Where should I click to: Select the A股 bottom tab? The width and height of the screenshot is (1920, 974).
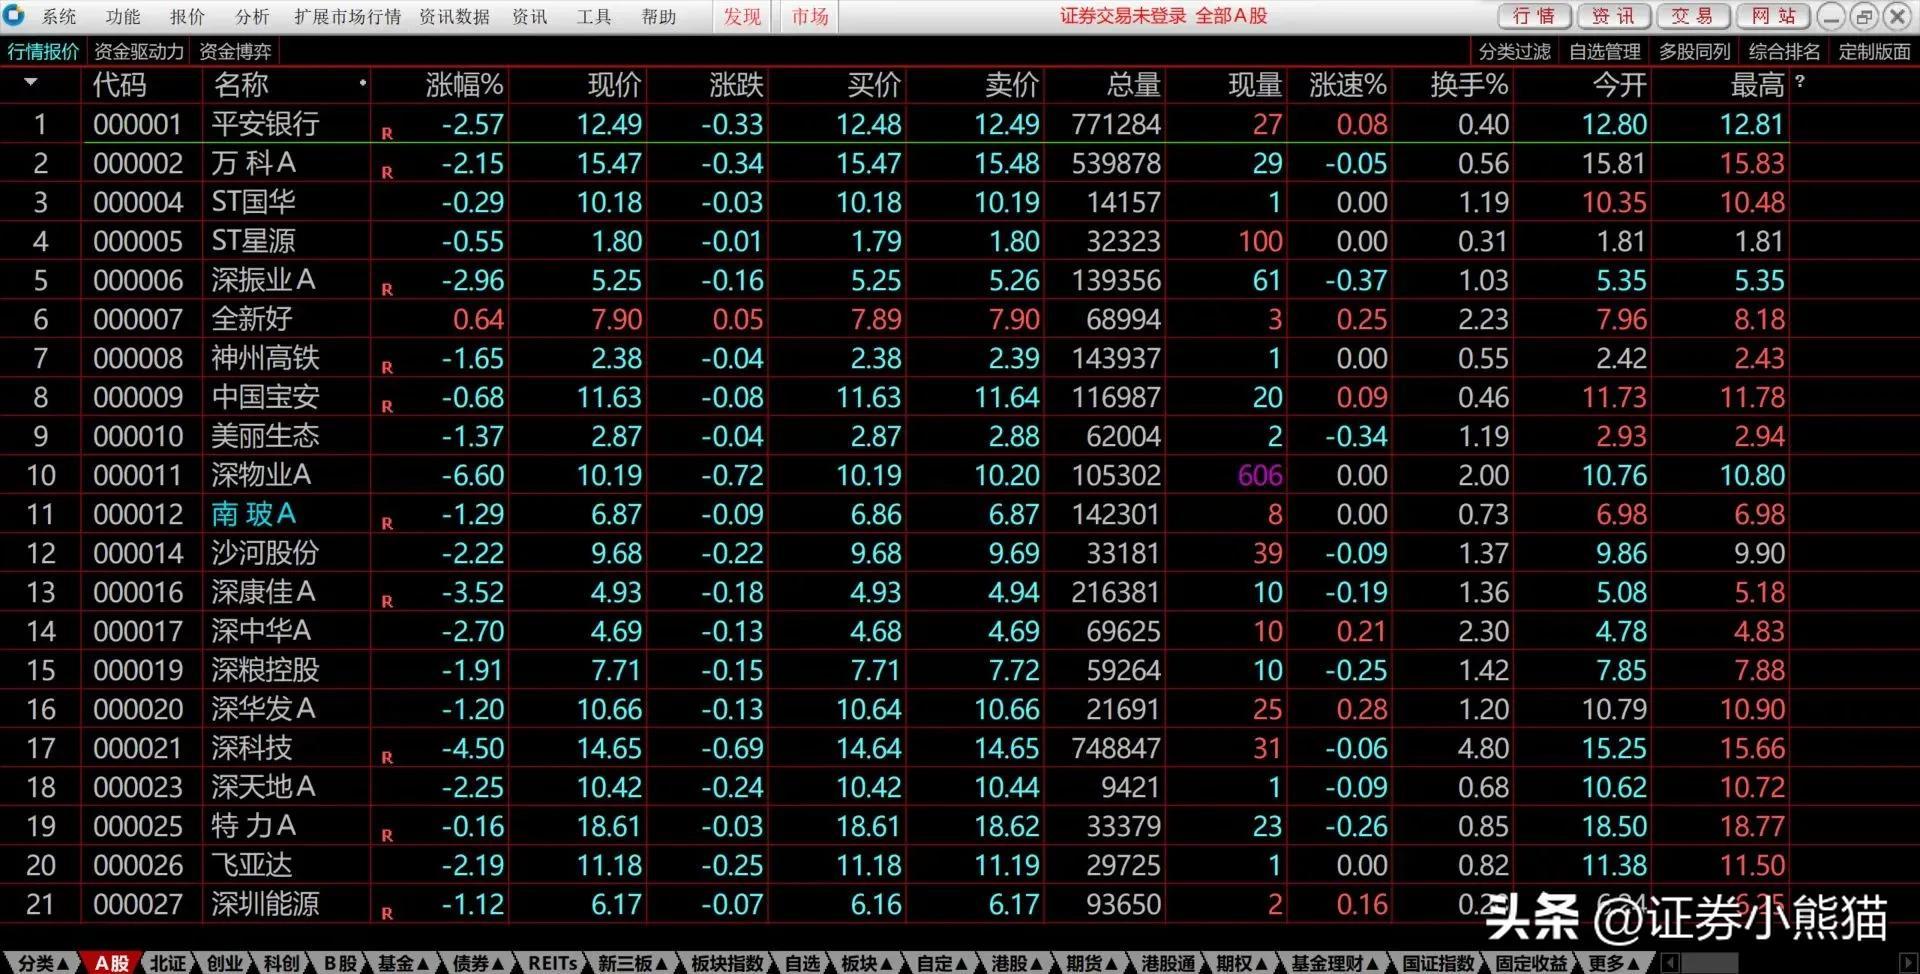pyautogui.click(x=112, y=963)
